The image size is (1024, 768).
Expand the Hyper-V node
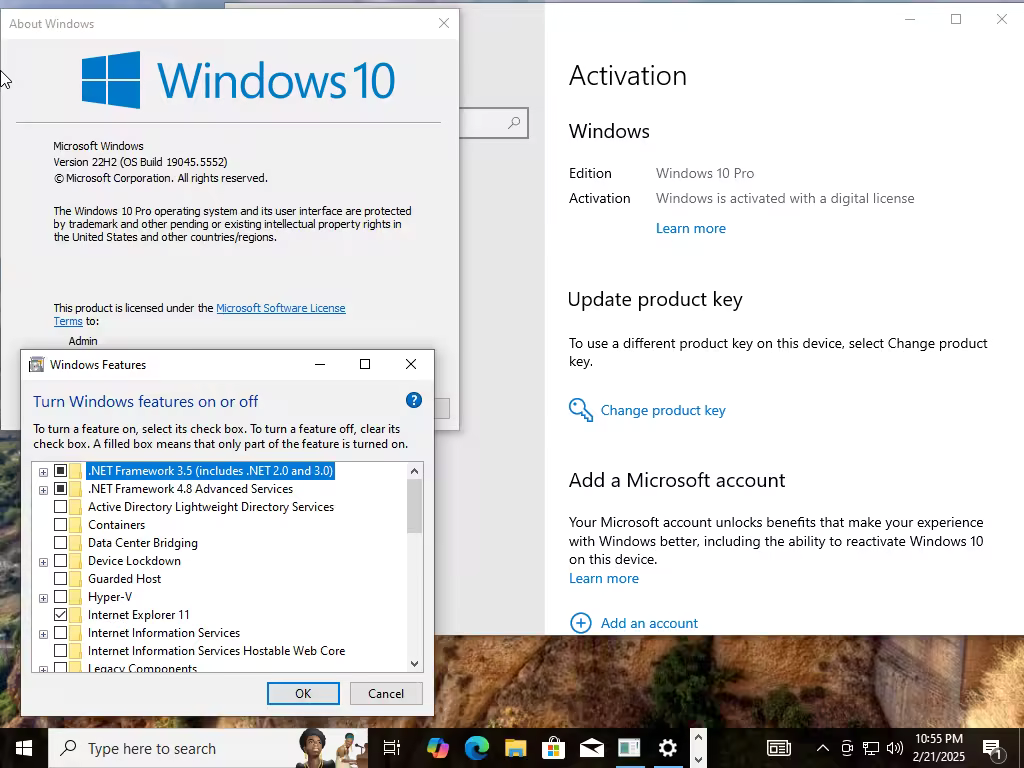pos(44,598)
